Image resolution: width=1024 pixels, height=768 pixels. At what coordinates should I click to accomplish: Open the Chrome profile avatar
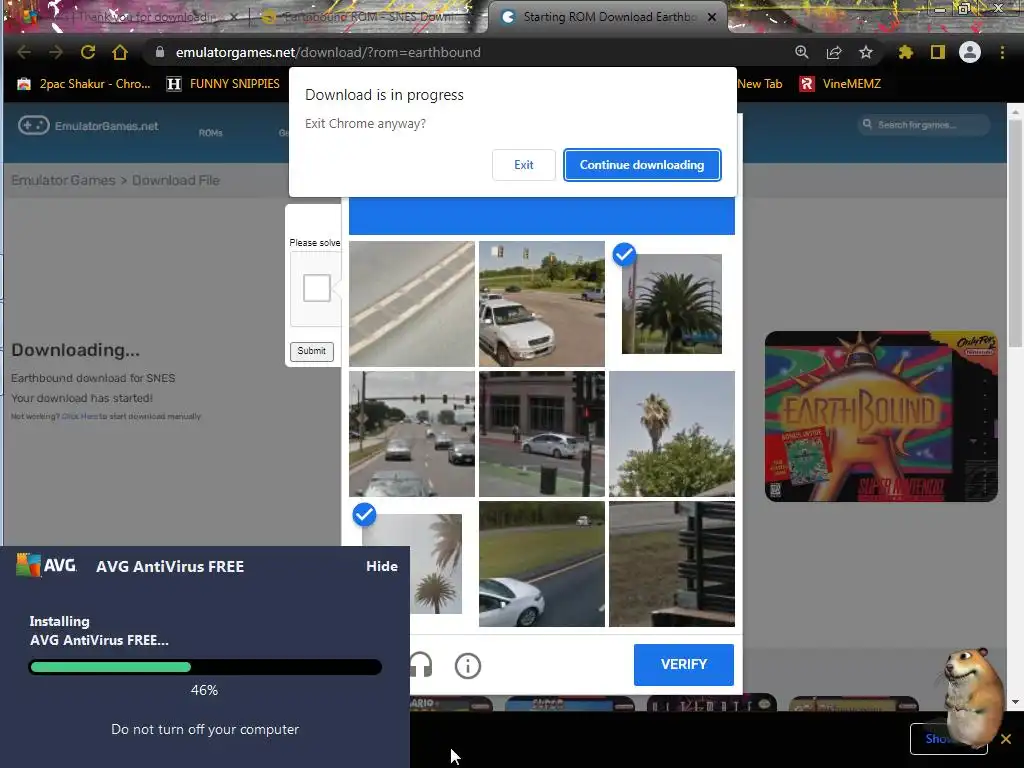click(970, 52)
